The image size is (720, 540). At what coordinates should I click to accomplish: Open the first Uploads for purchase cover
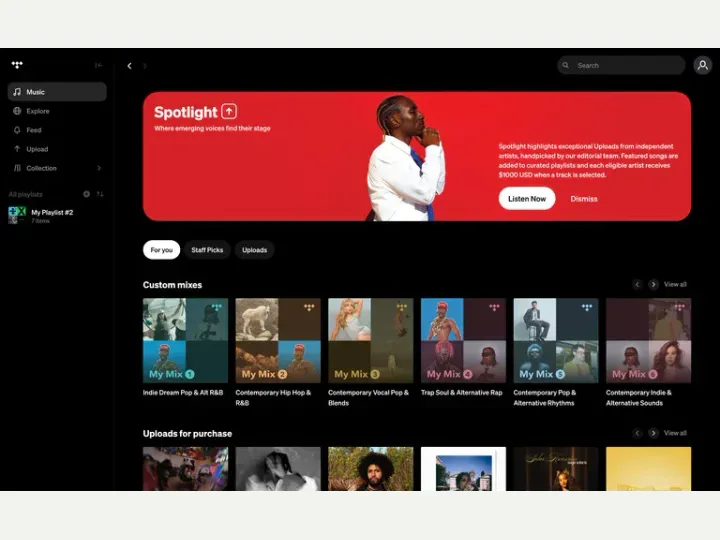(x=185, y=469)
